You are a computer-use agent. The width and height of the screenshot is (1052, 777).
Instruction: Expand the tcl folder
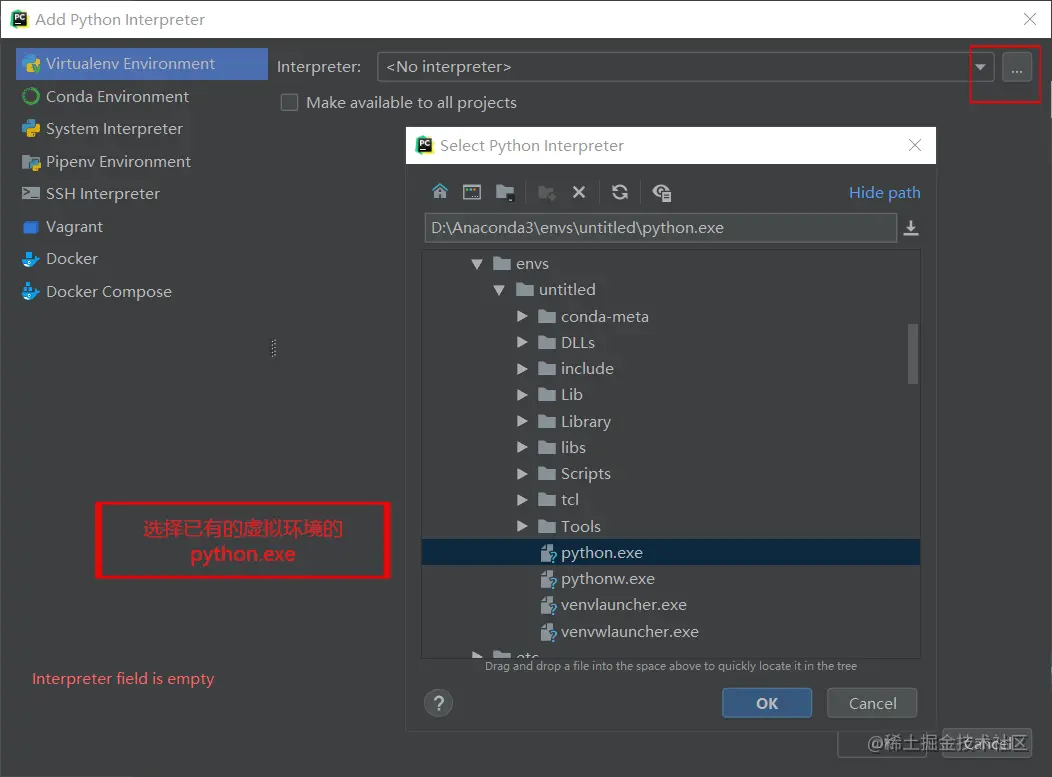pyautogui.click(x=522, y=500)
